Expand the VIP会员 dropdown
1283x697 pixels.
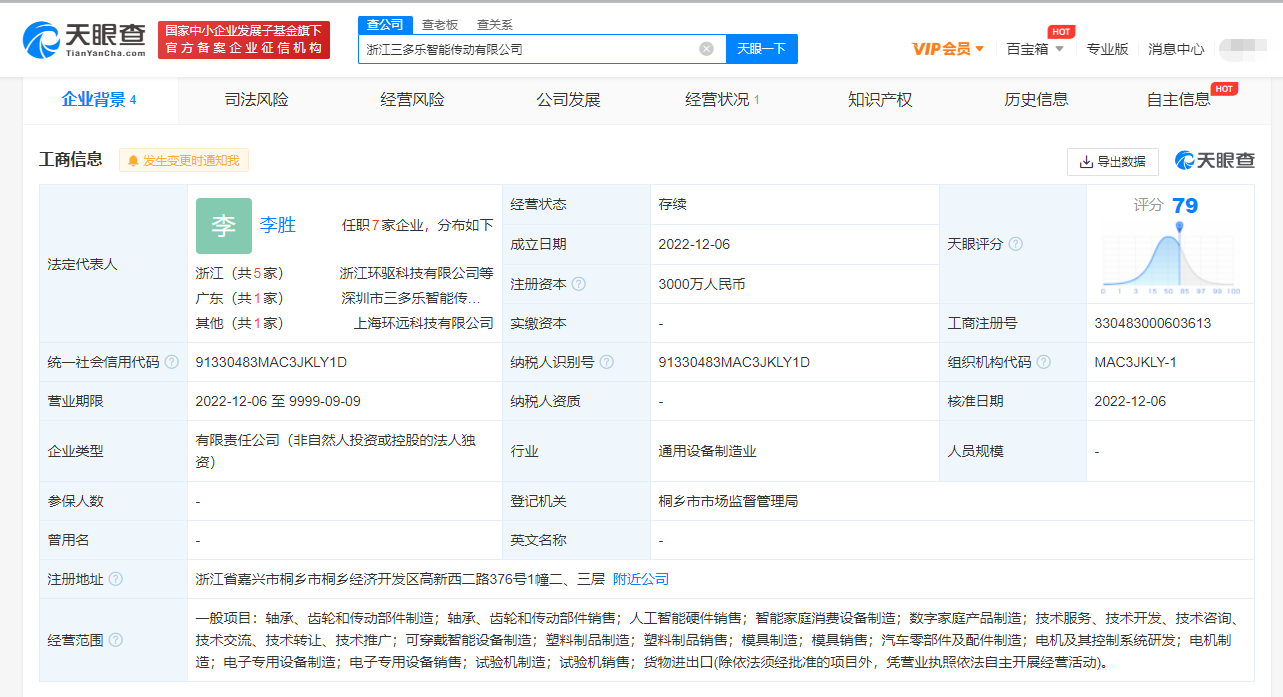pyautogui.click(x=948, y=49)
